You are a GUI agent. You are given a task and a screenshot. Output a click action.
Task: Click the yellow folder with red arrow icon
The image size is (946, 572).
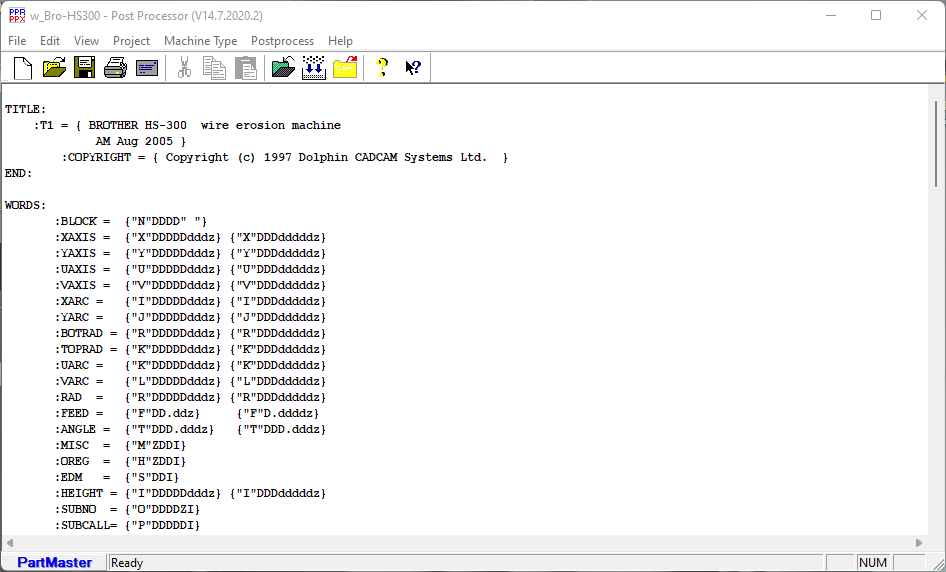pyautogui.click(x=345, y=68)
